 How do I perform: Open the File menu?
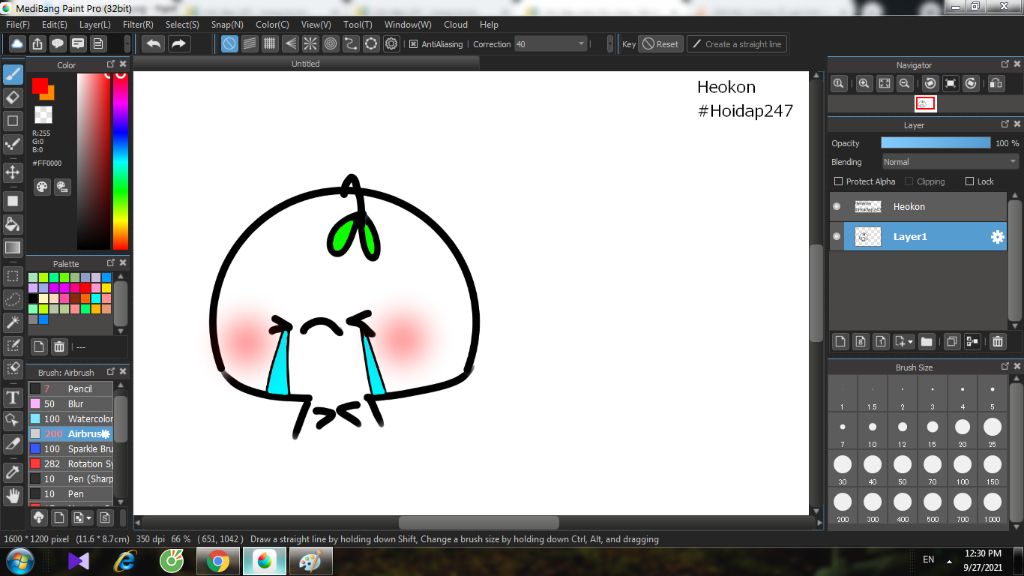point(18,25)
